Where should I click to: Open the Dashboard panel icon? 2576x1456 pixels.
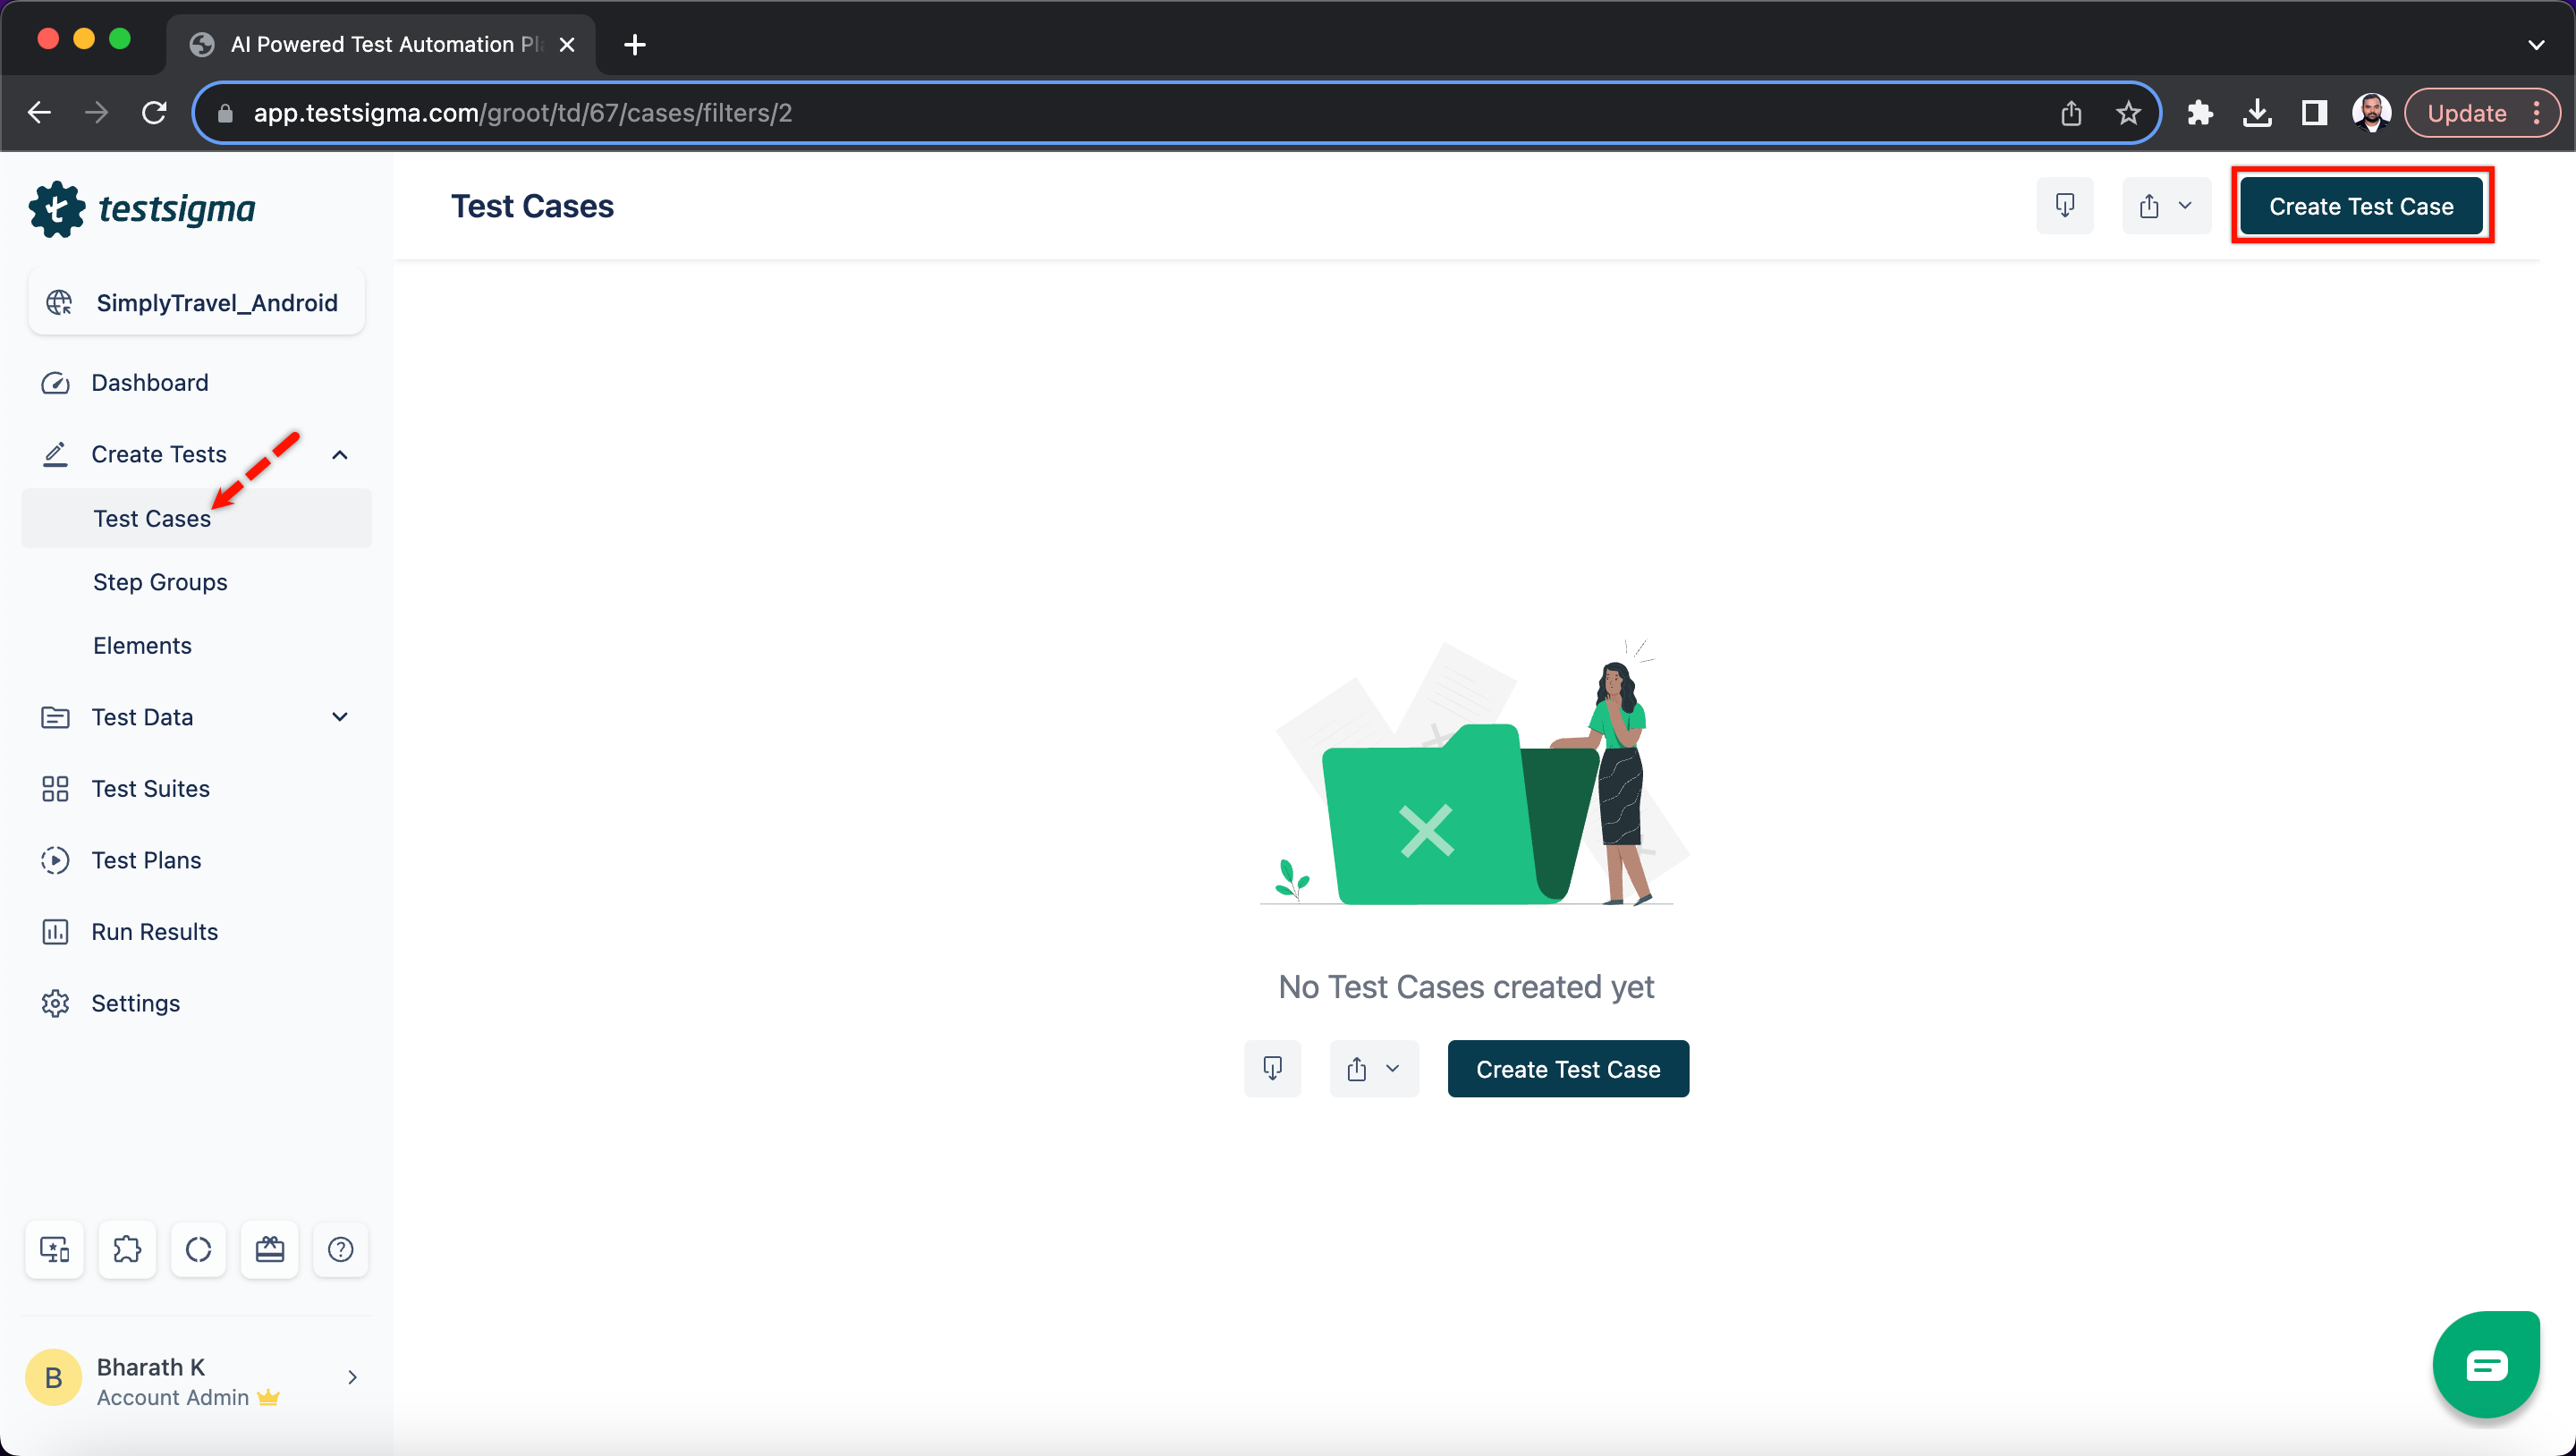coord(56,383)
